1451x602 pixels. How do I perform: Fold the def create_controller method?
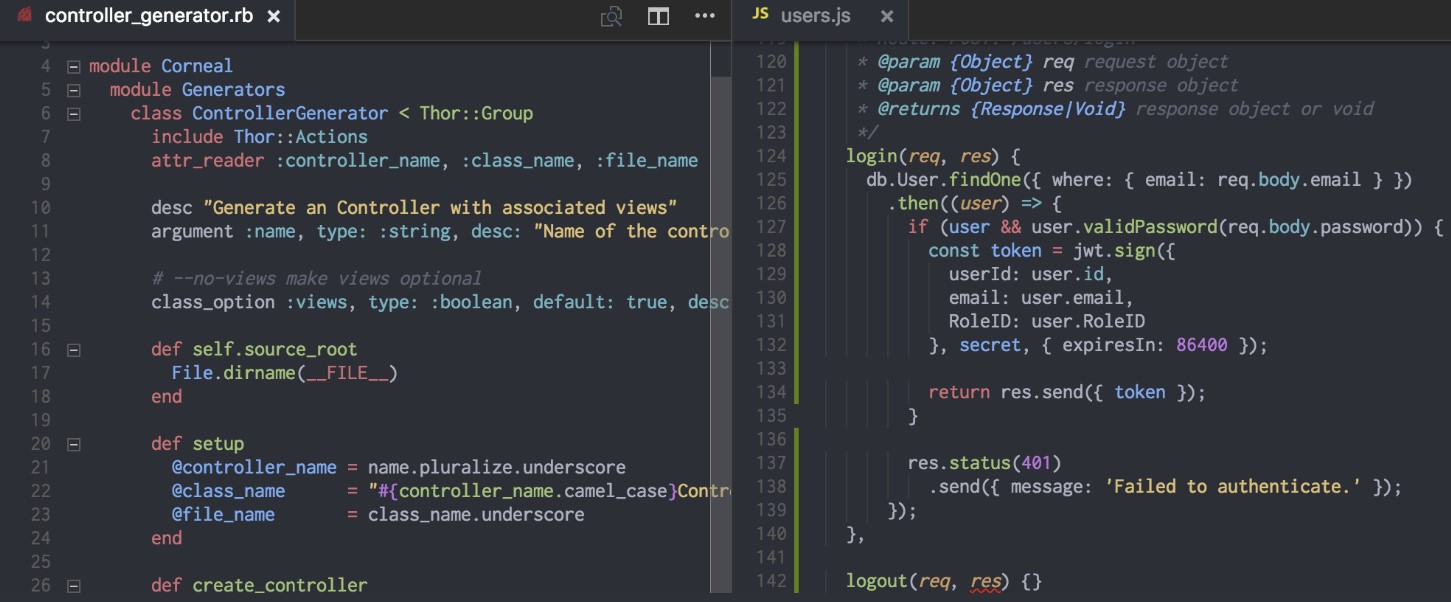point(73,586)
